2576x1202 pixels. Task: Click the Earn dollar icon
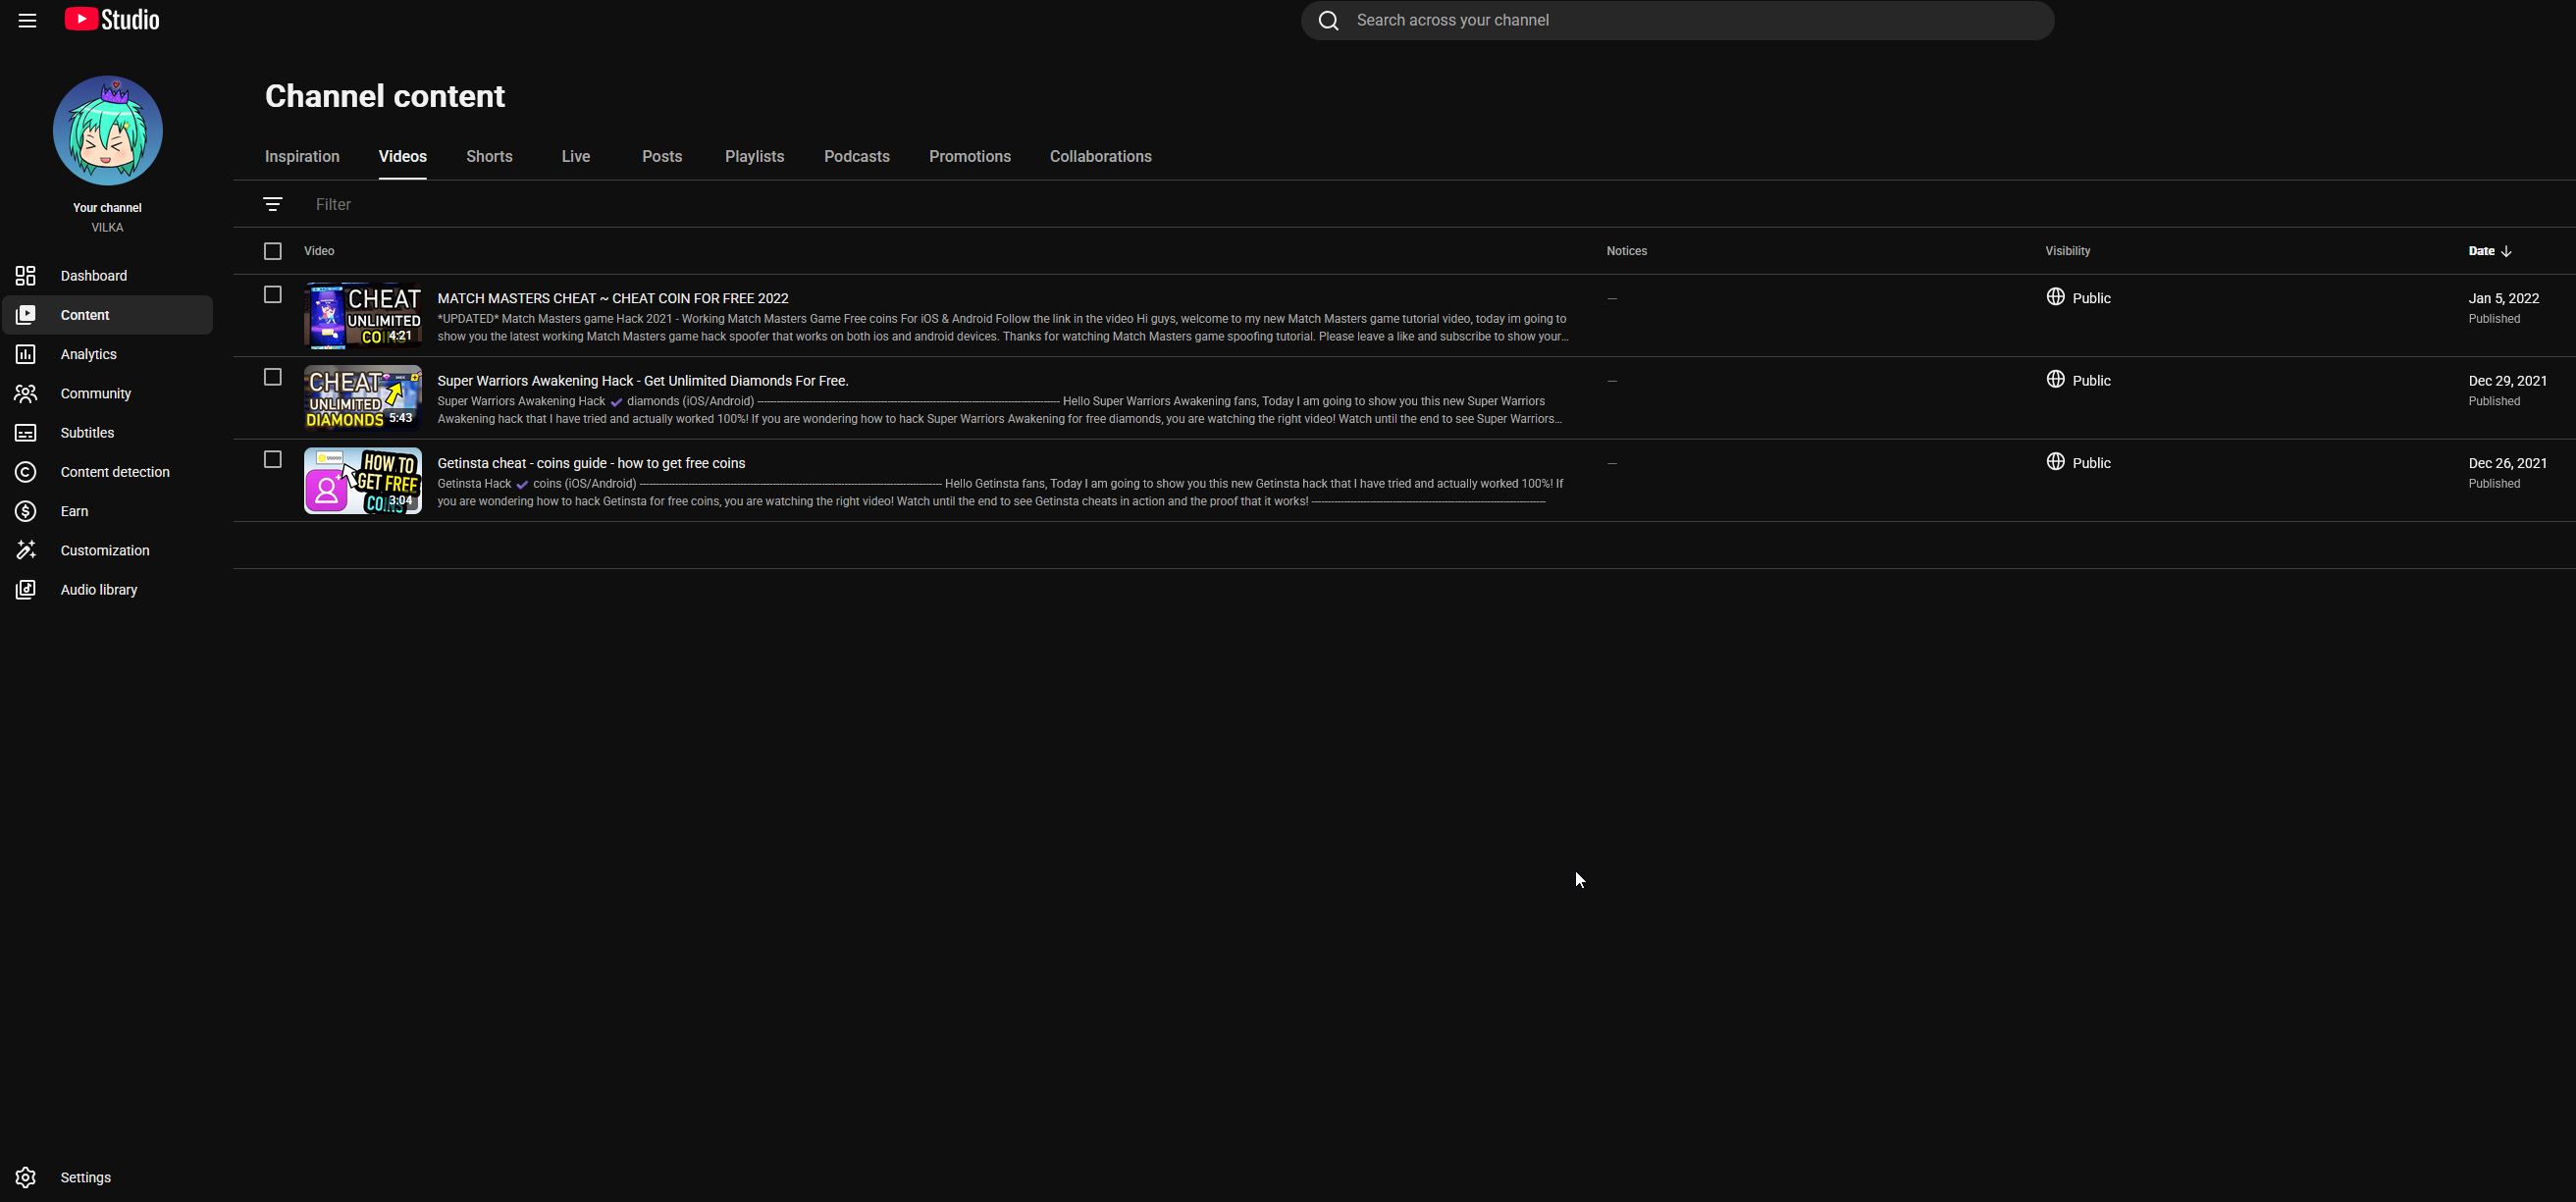click(26, 511)
